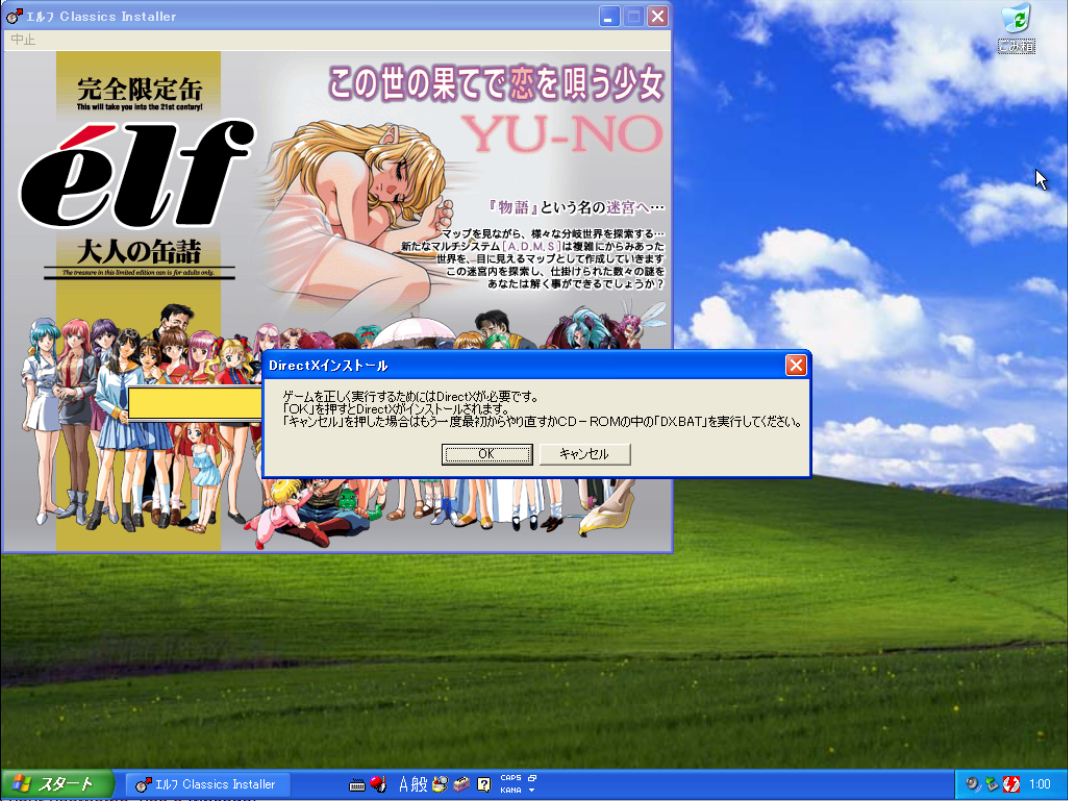This screenshot has width=1068, height=801.
Task: Minimize the エルフ Classics Installer window
Action: (x=610, y=16)
